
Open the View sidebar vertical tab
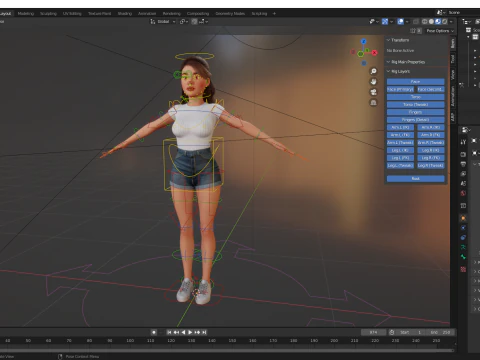pyautogui.click(x=453, y=75)
